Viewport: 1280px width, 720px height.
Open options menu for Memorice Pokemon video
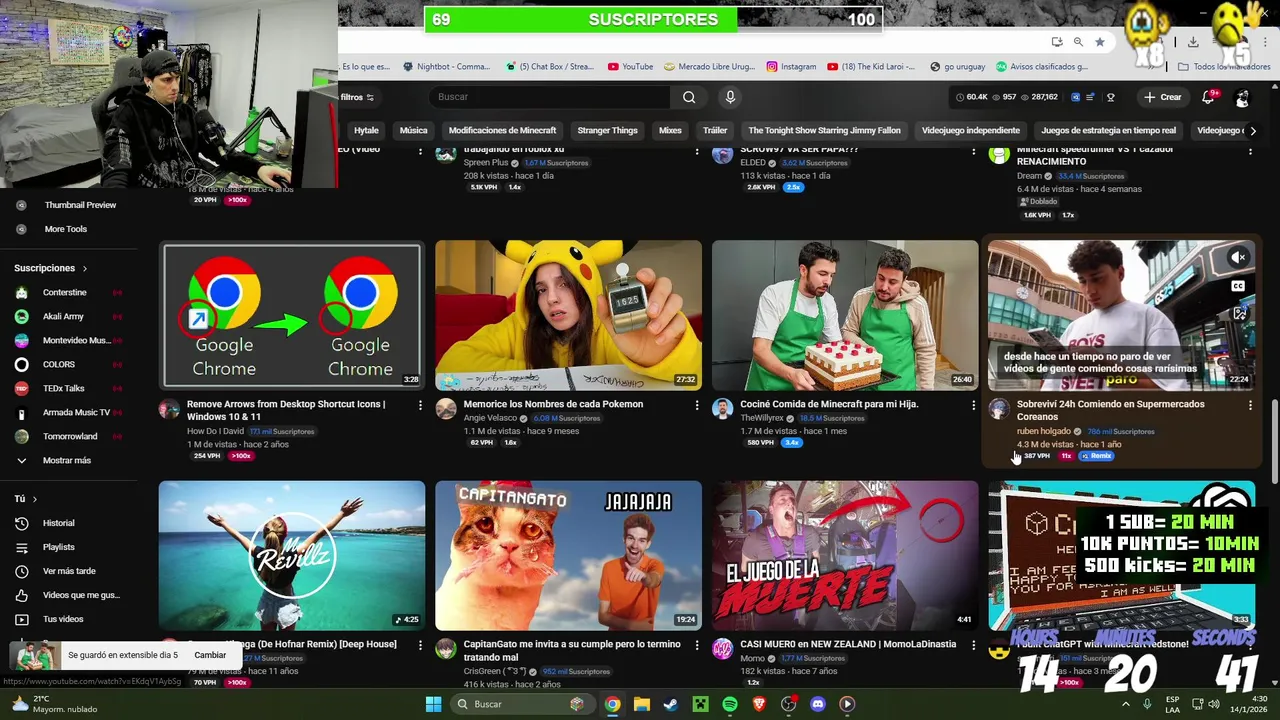click(697, 405)
